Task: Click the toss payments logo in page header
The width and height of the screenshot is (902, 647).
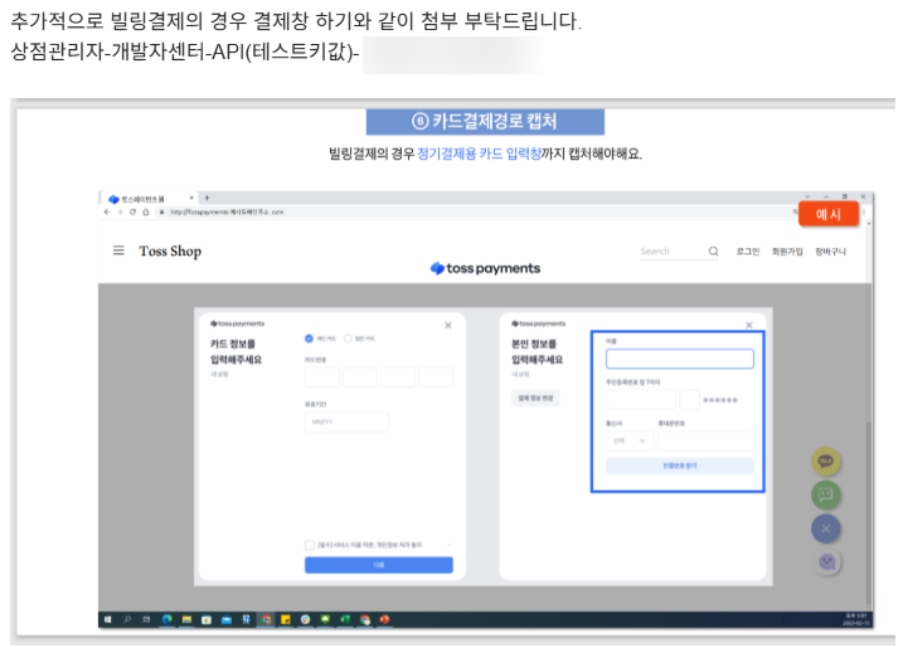Action: point(486,268)
